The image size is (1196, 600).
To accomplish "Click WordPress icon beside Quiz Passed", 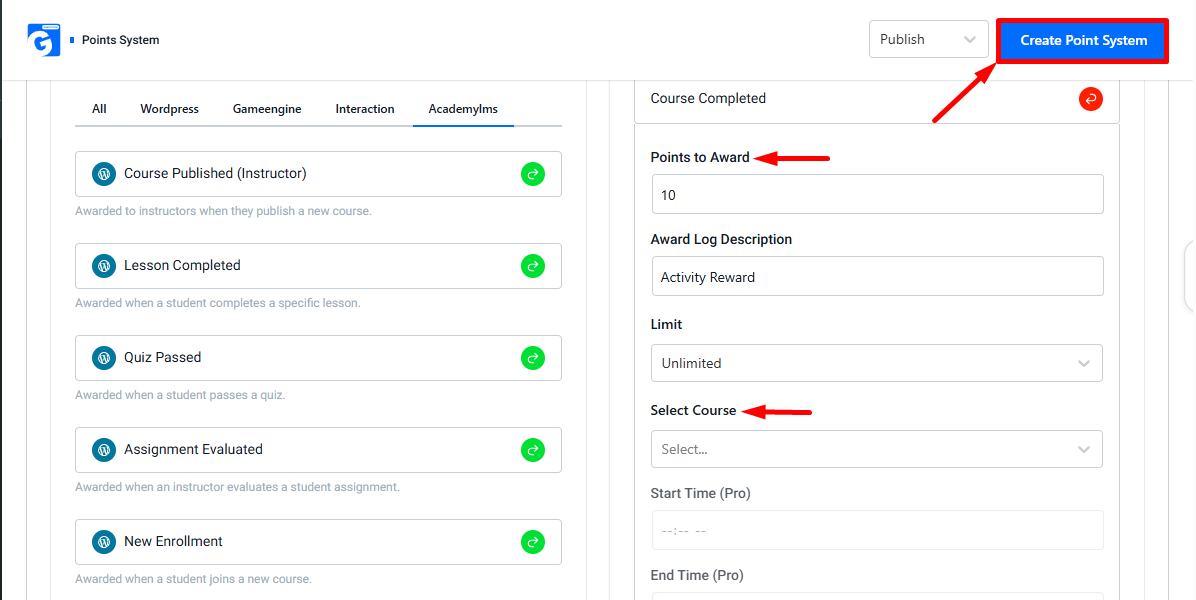I will 103,358.
